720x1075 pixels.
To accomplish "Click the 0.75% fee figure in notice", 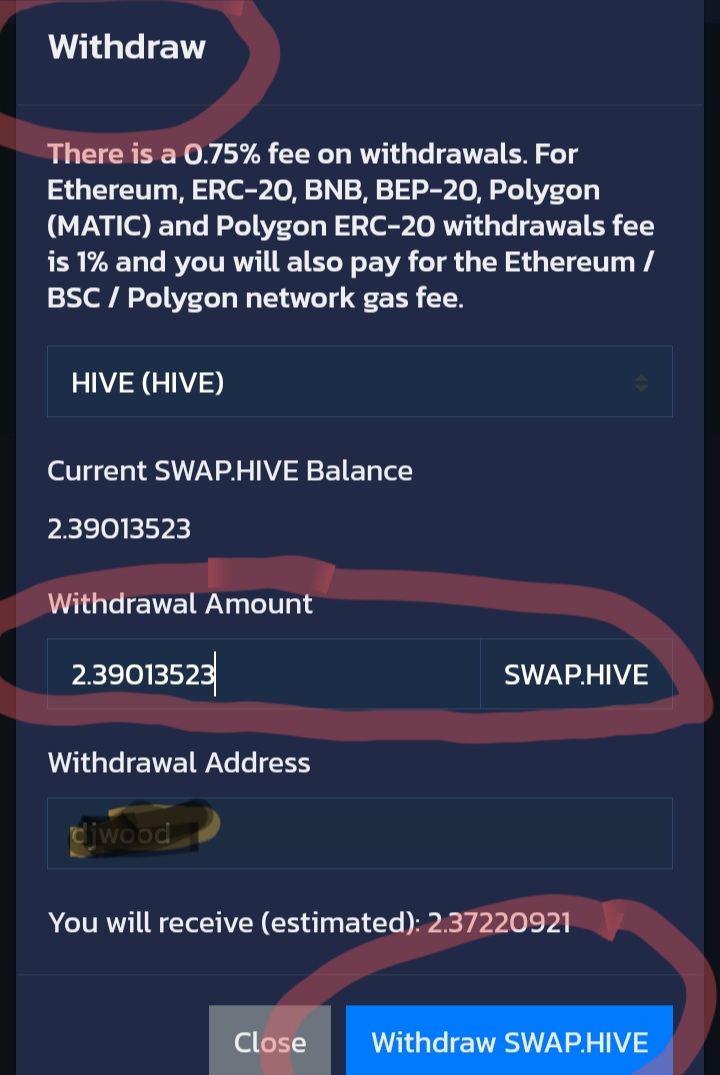I will [x=222, y=154].
